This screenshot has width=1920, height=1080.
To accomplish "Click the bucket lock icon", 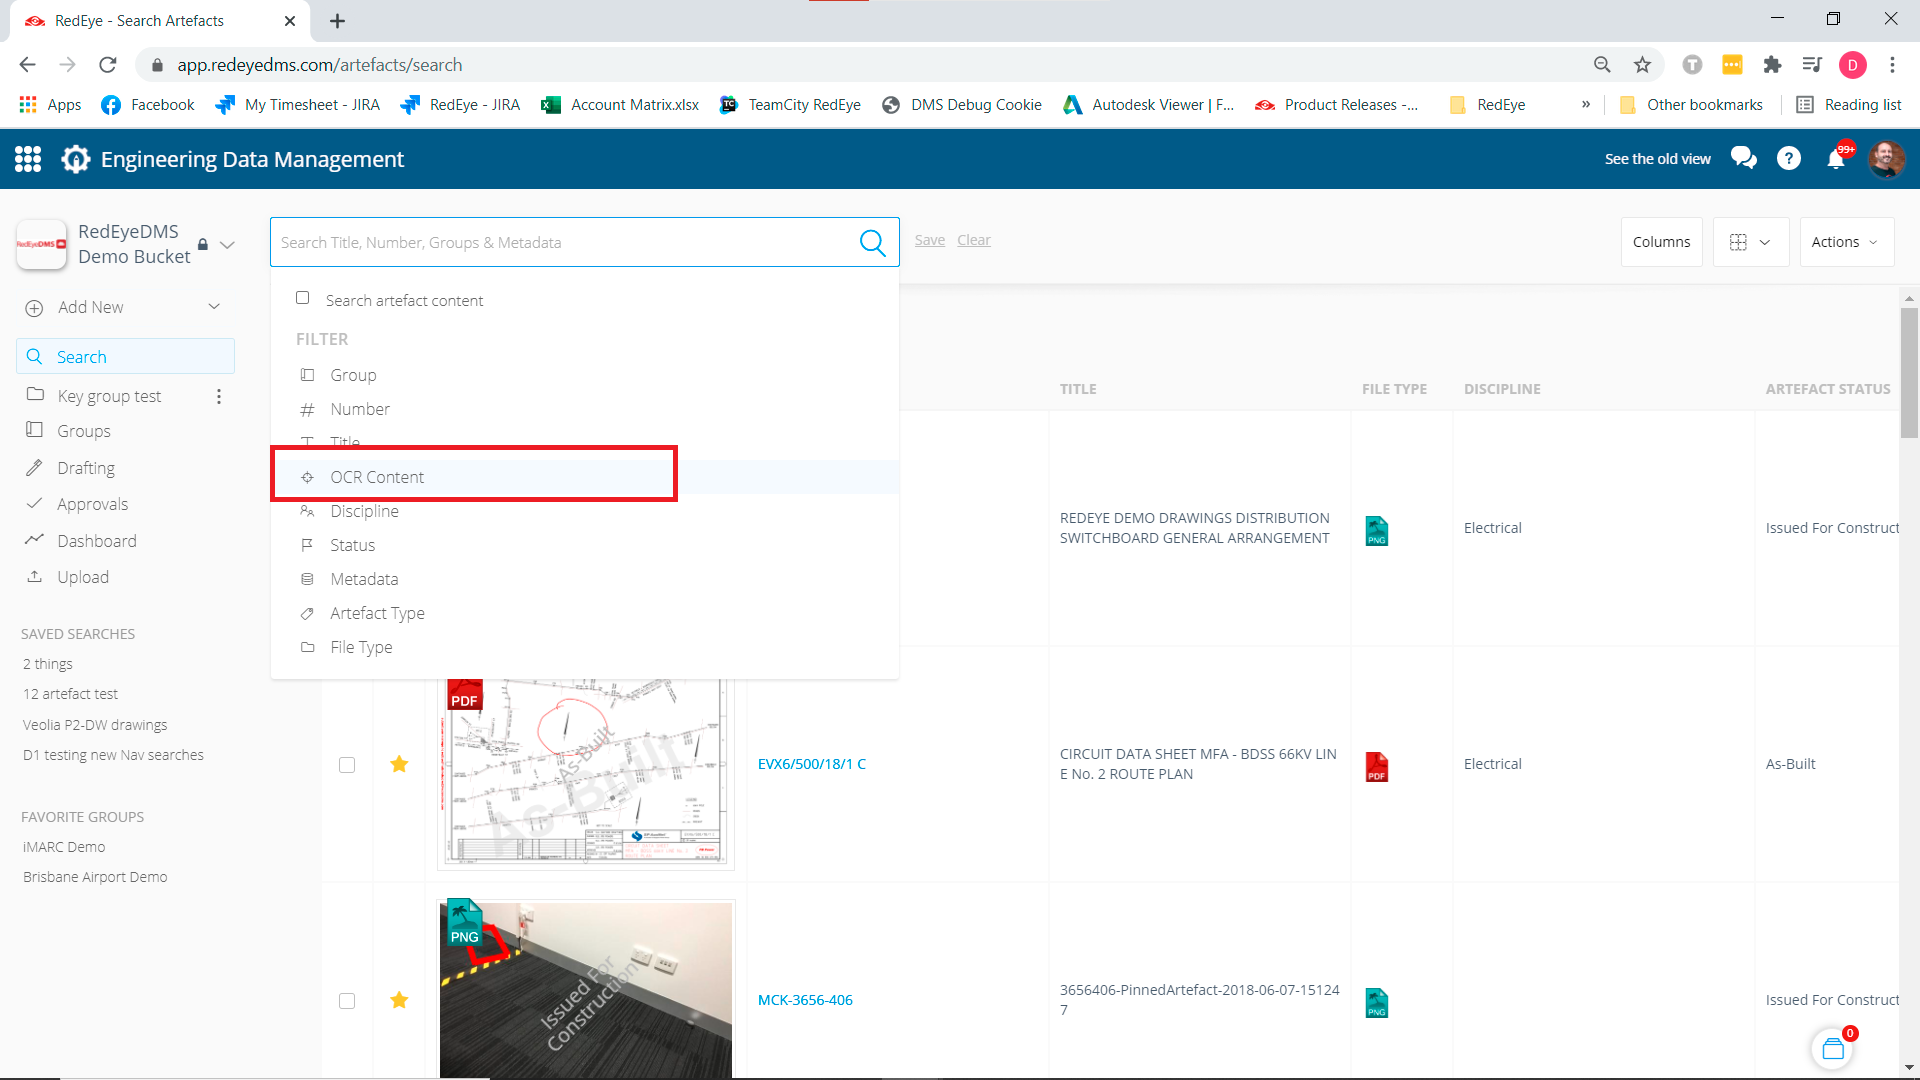I will tap(203, 244).
